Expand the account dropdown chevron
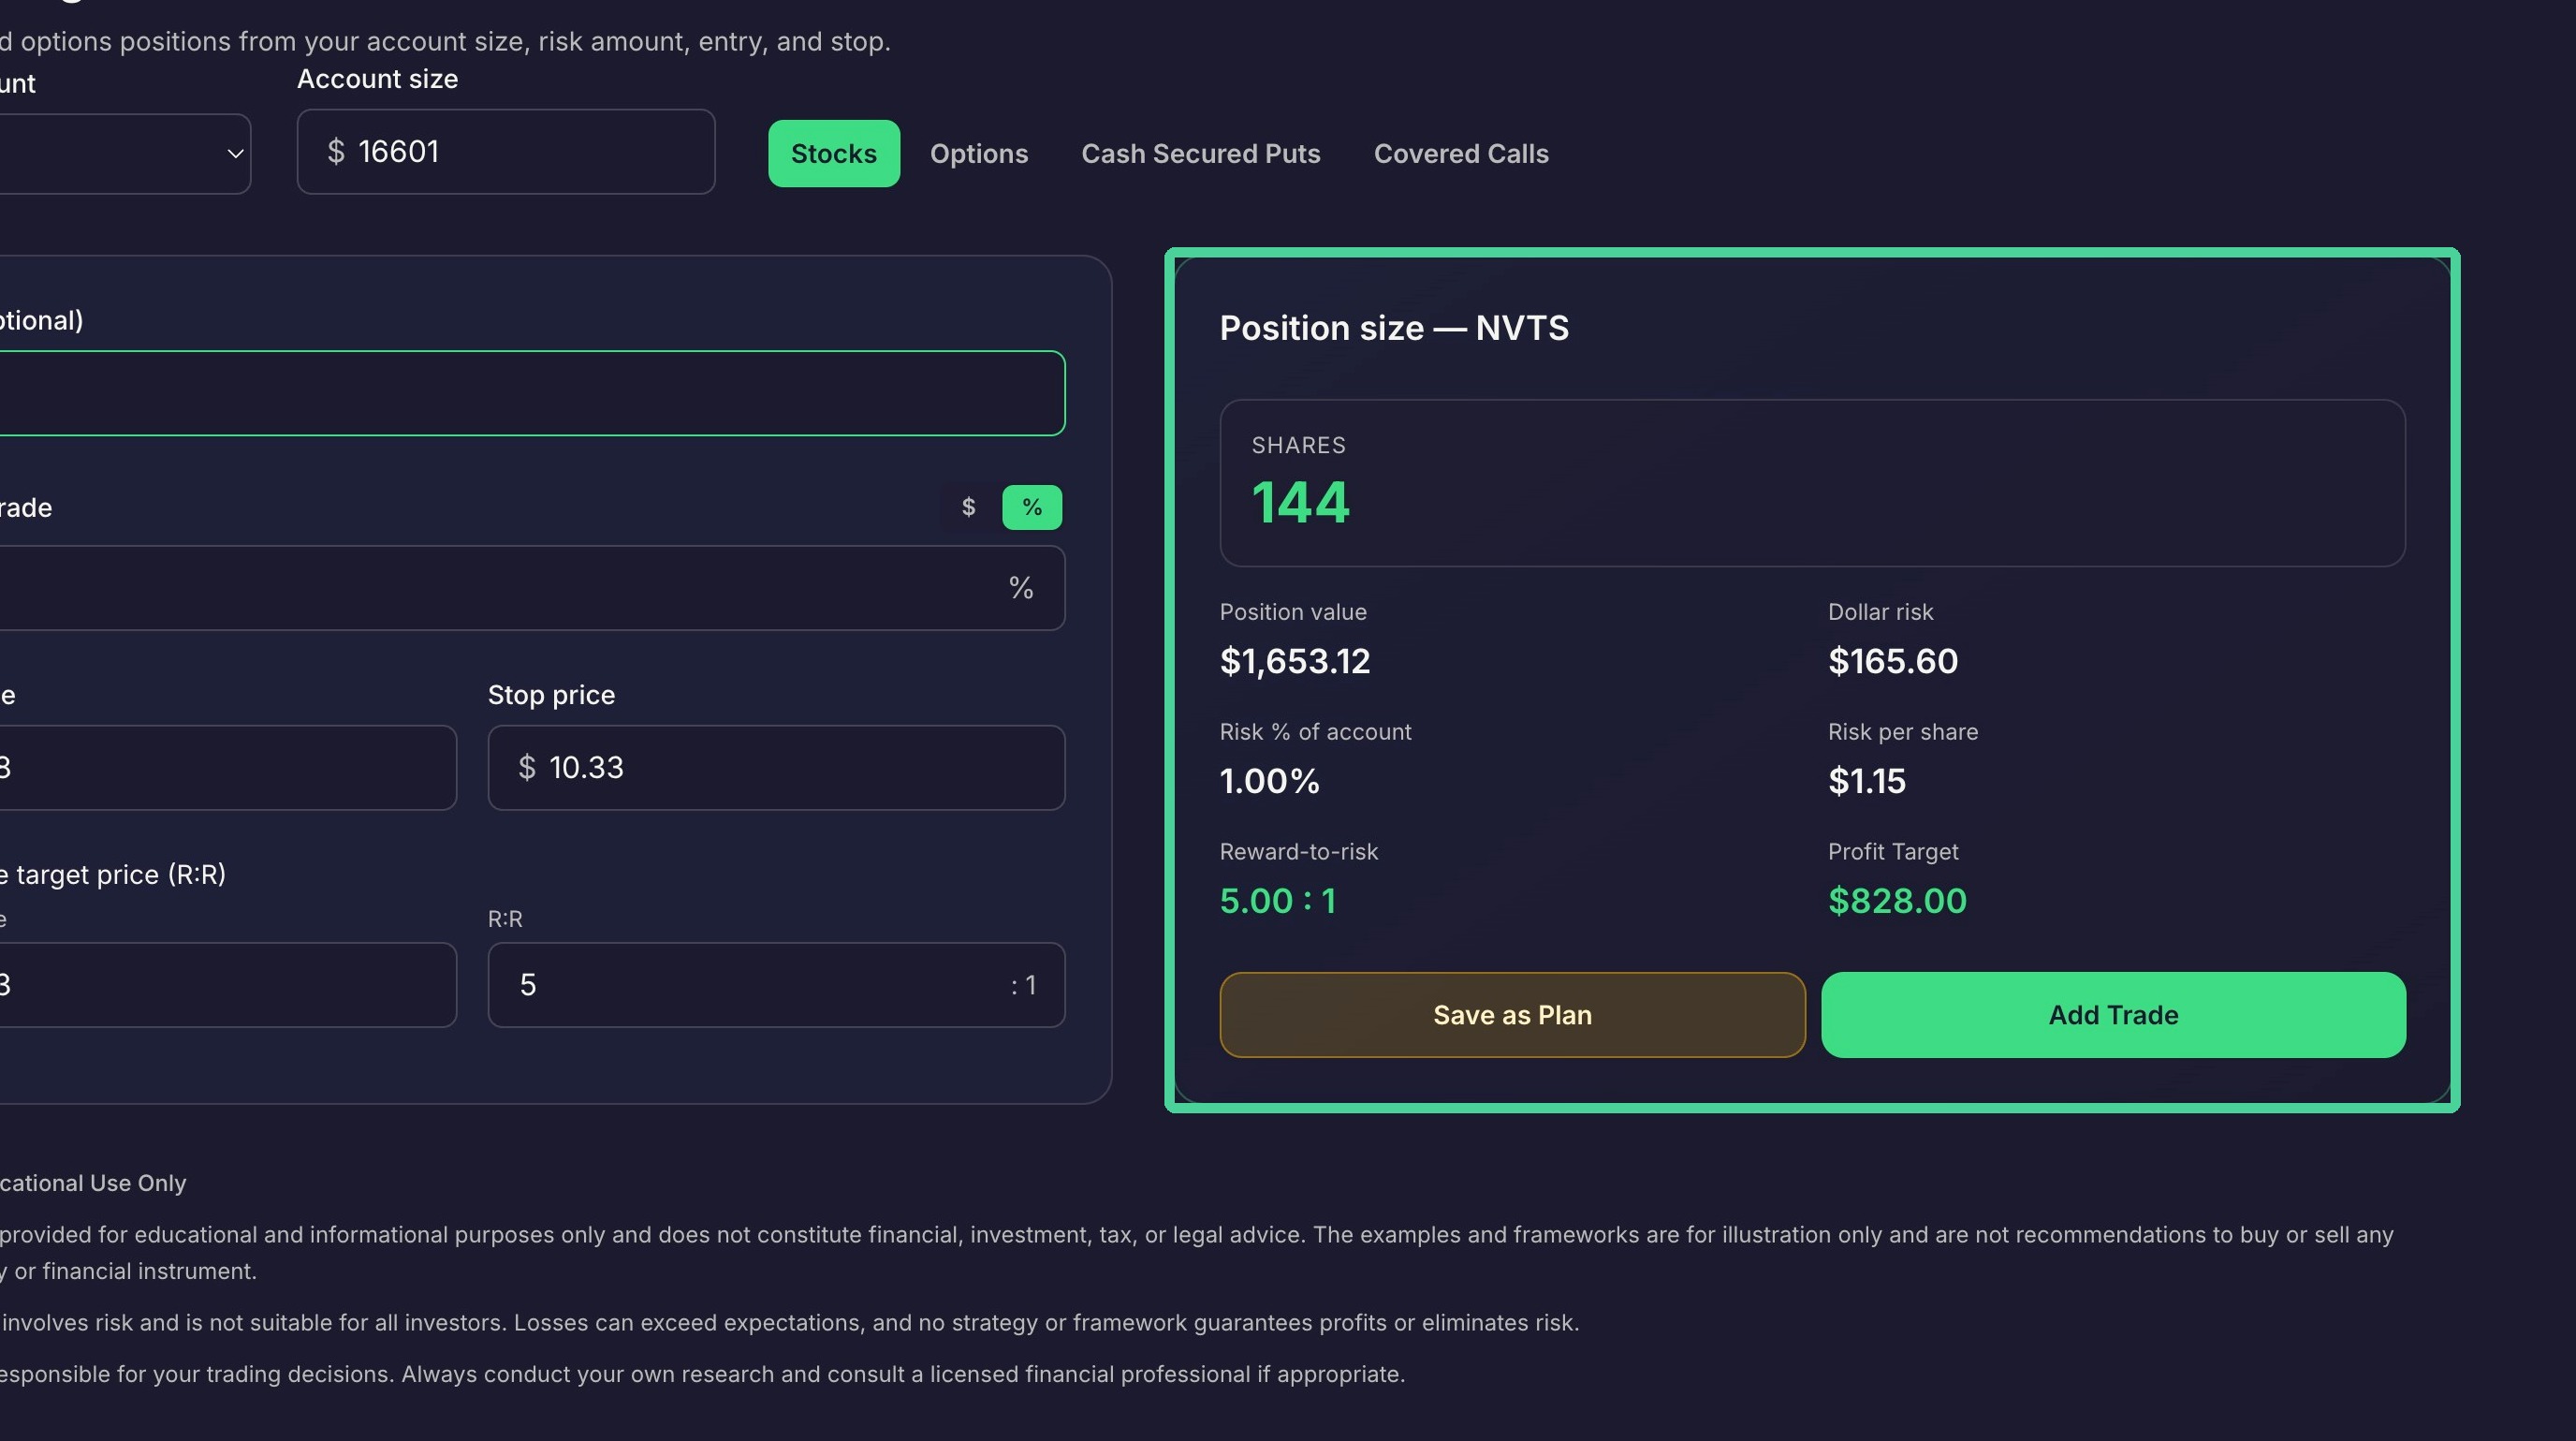The width and height of the screenshot is (2576, 1441). click(235, 154)
